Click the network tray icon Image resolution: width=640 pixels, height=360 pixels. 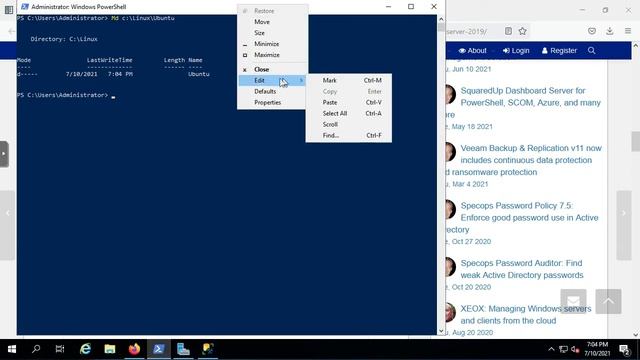point(563,349)
